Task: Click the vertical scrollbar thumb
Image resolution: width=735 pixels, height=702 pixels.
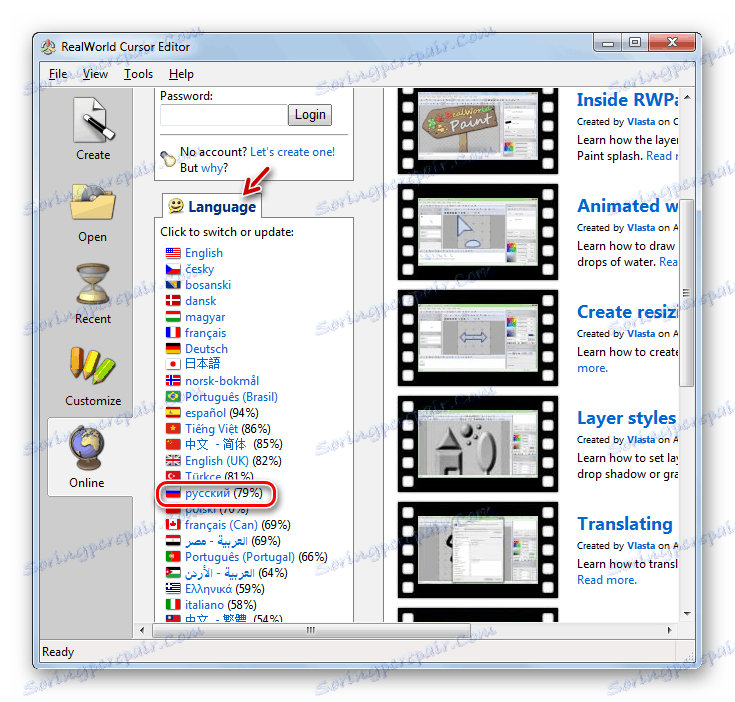Action: point(687,292)
